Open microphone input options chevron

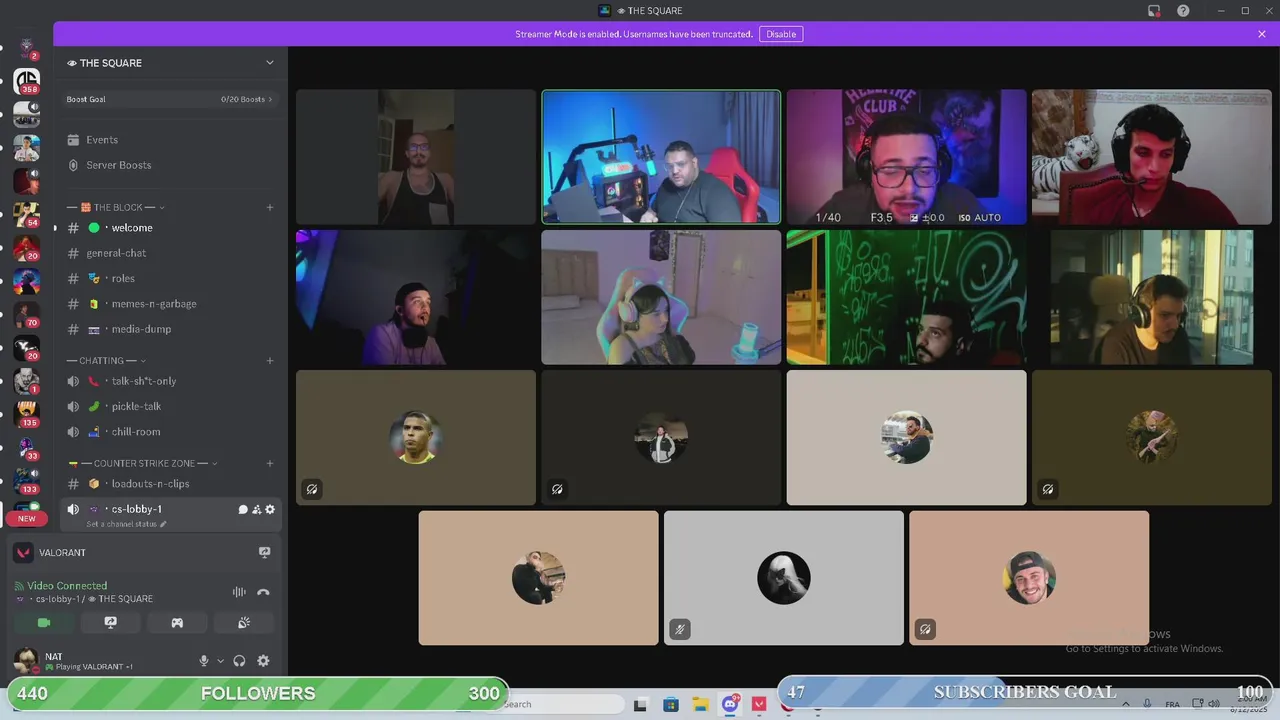coord(220,661)
